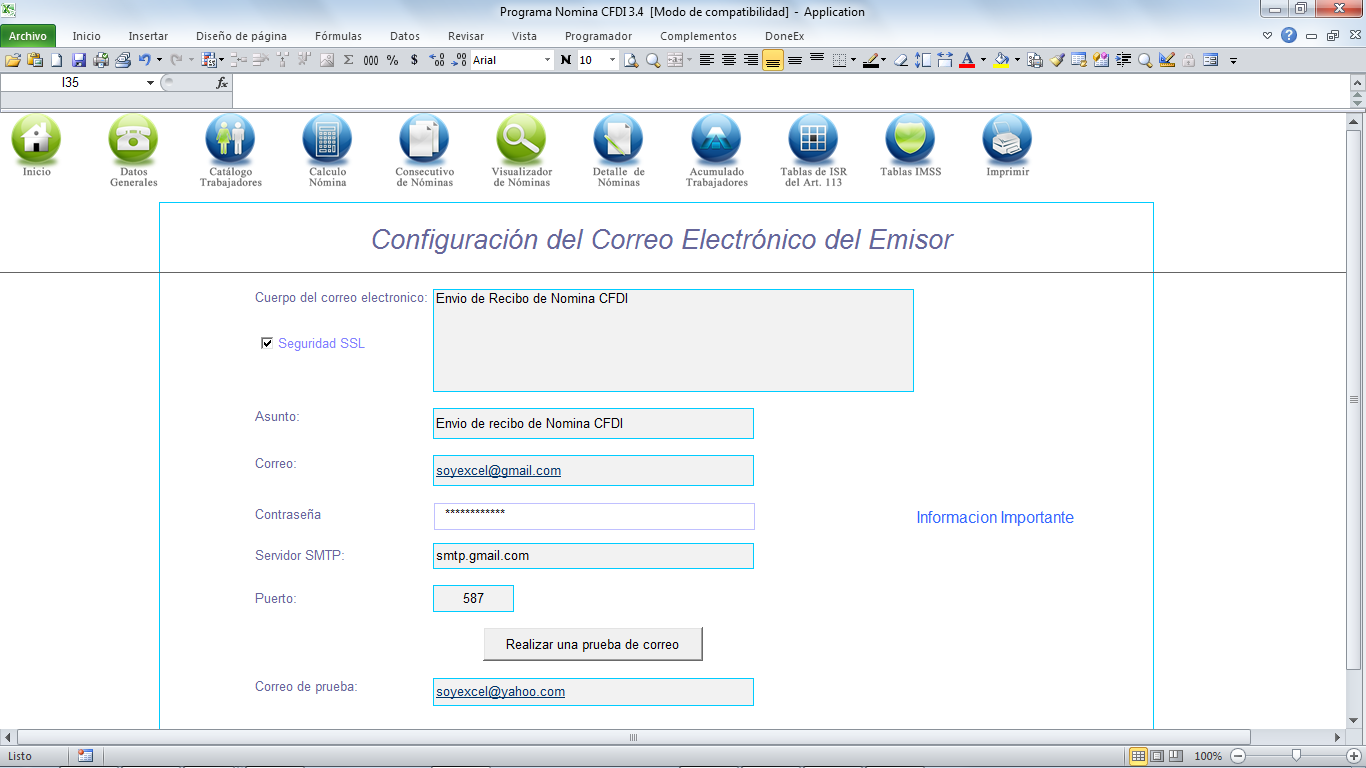Open the borders dropdown arrow
The width and height of the screenshot is (1366, 768).
(853, 60)
